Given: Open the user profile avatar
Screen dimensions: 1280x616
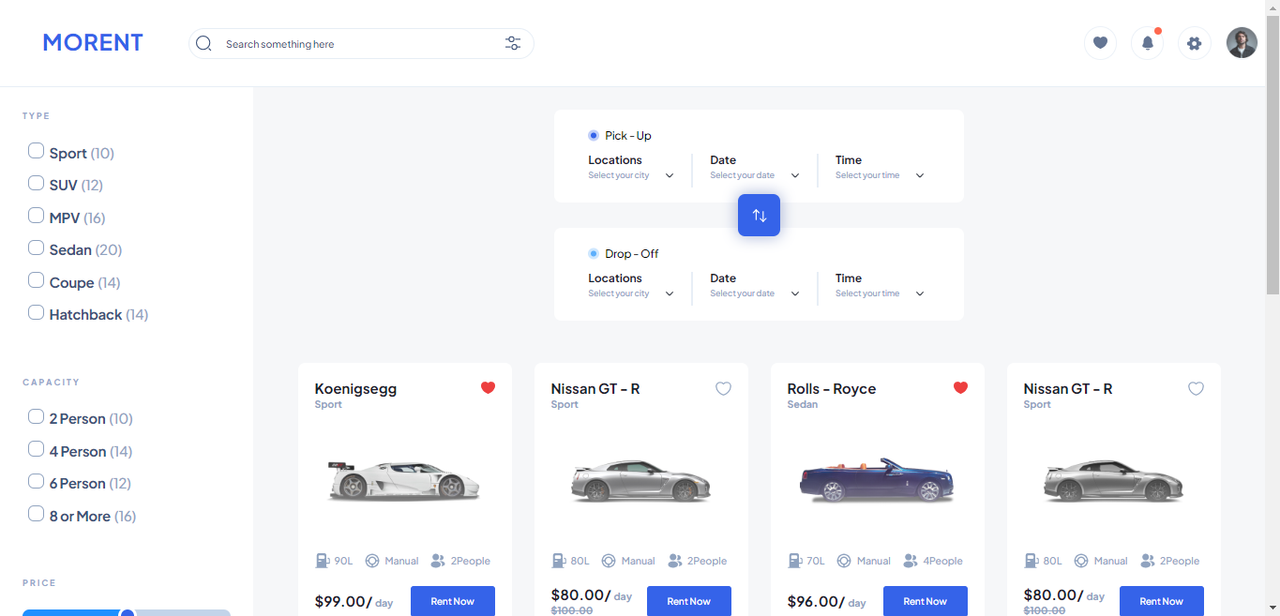Looking at the screenshot, I should 1242,43.
